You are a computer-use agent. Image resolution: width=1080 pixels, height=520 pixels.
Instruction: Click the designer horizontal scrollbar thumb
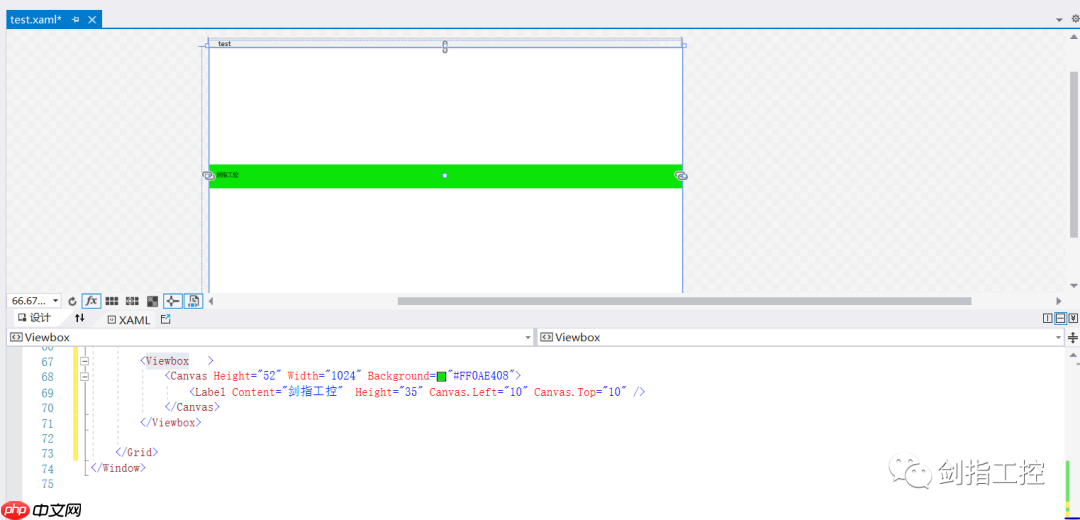pos(684,301)
